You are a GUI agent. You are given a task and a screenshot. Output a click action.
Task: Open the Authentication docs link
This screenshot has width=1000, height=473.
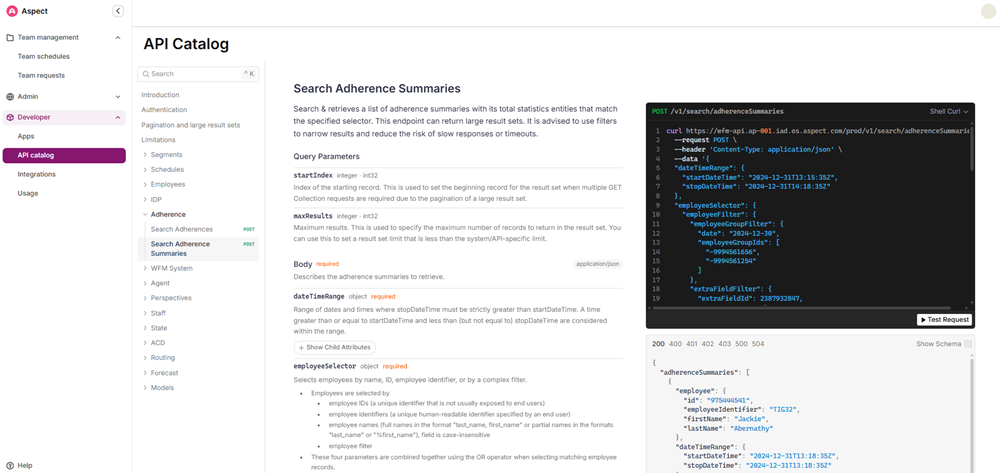(165, 110)
